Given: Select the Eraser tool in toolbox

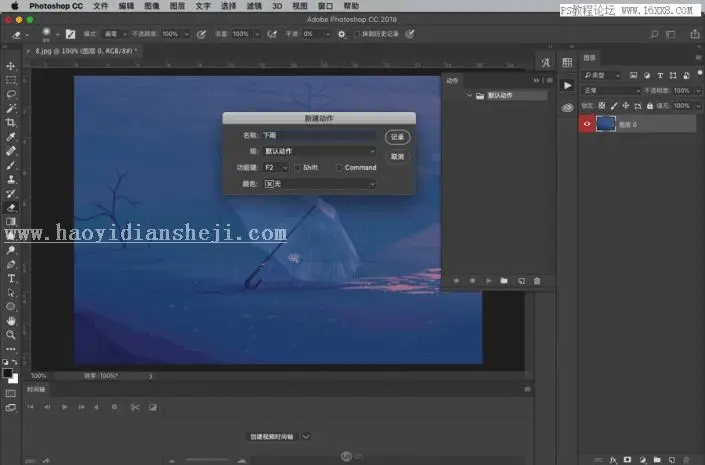Looking at the screenshot, I should [x=11, y=208].
